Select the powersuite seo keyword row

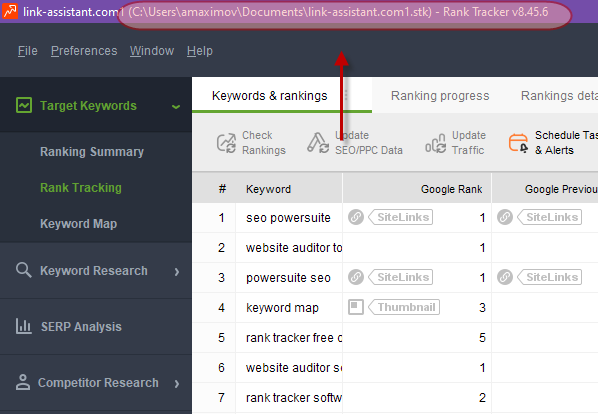pyautogui.click(x=395, y=278)
